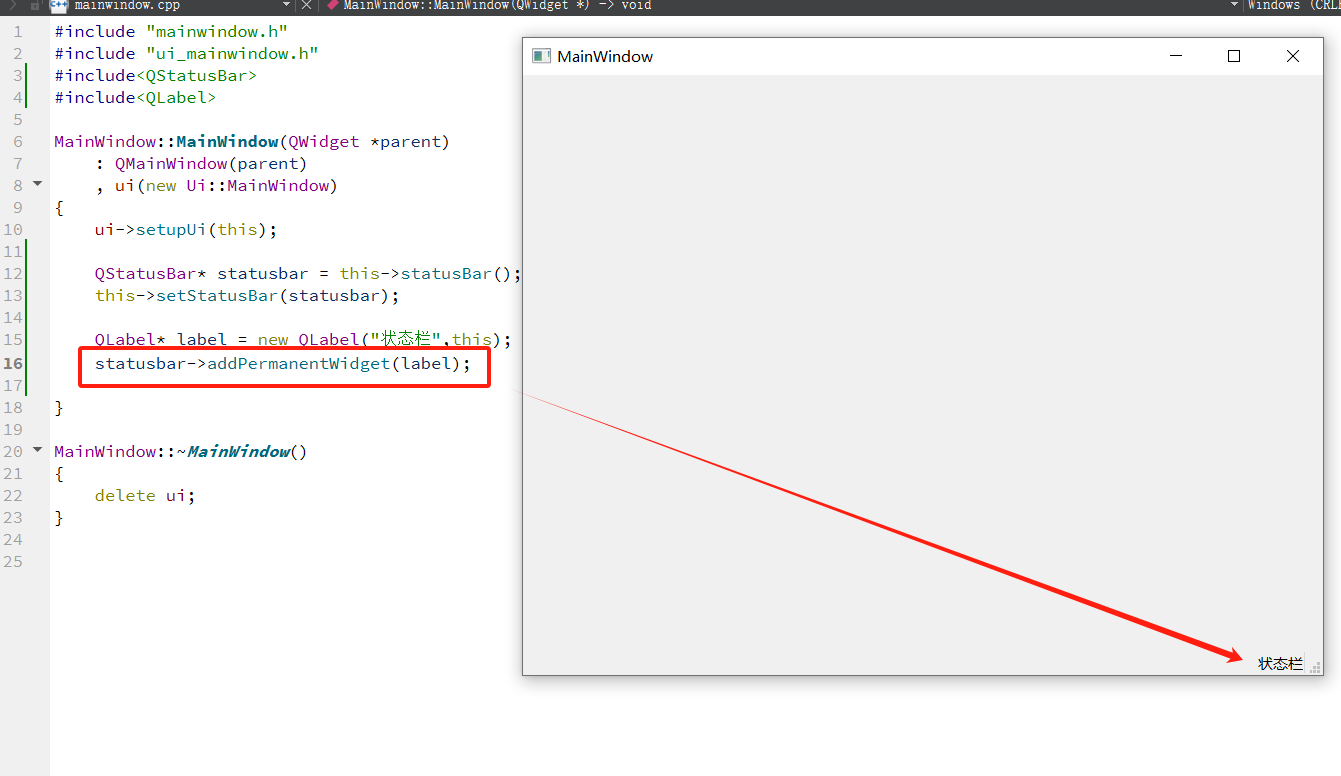Image resolution: width=1341 pixels, height=776 pixels.
Task: Close the mainwindow.cpp document with the X
Action: (307, 5)
